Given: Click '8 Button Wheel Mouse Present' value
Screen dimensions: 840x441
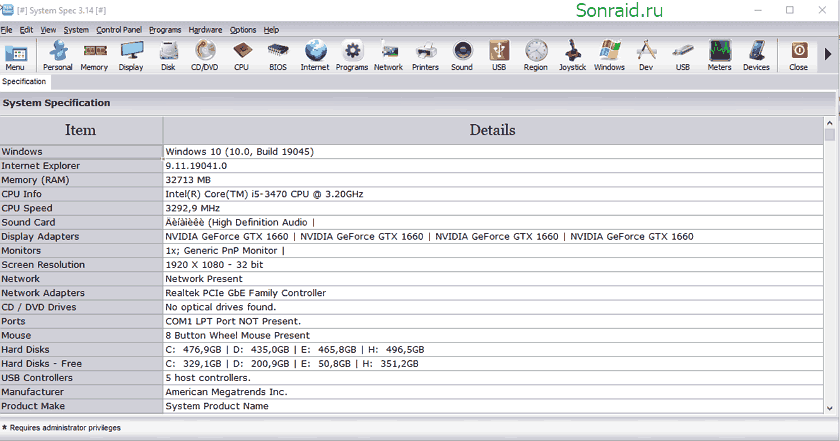Looking at the screenshot, I should click(x=237, y=335).
